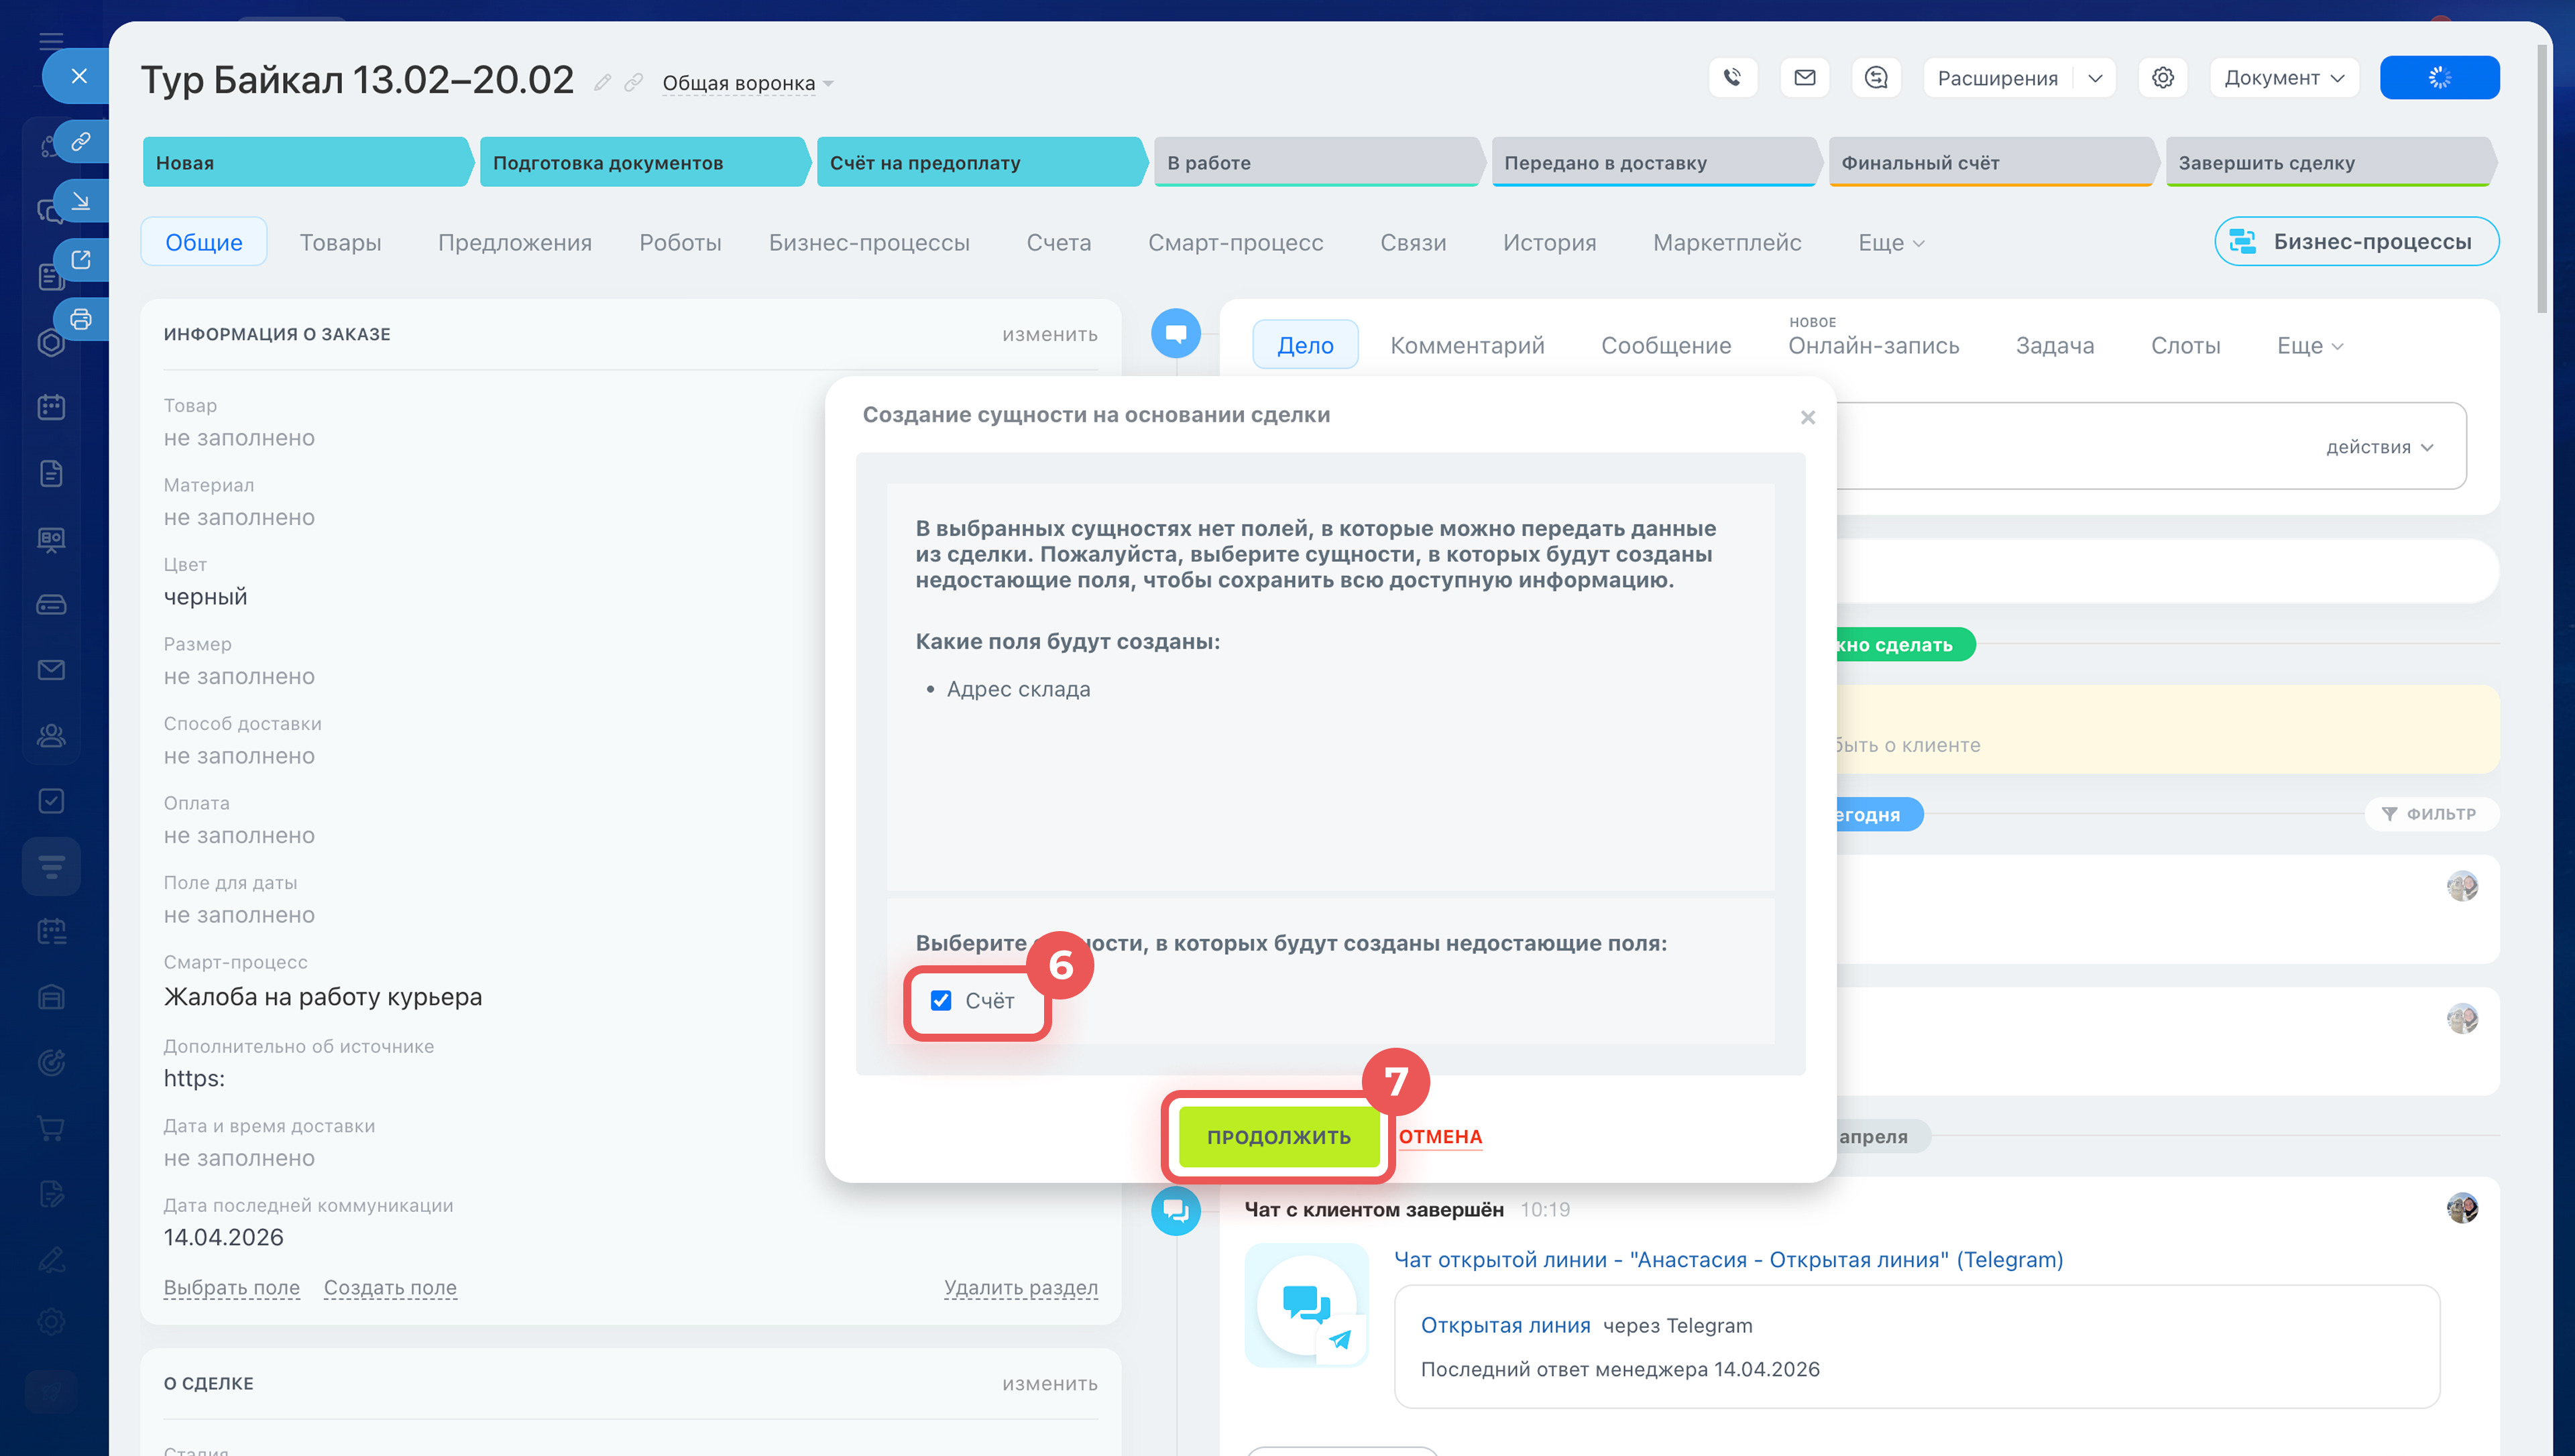Uncheck the Счёт checkbox

(940, 1000)
